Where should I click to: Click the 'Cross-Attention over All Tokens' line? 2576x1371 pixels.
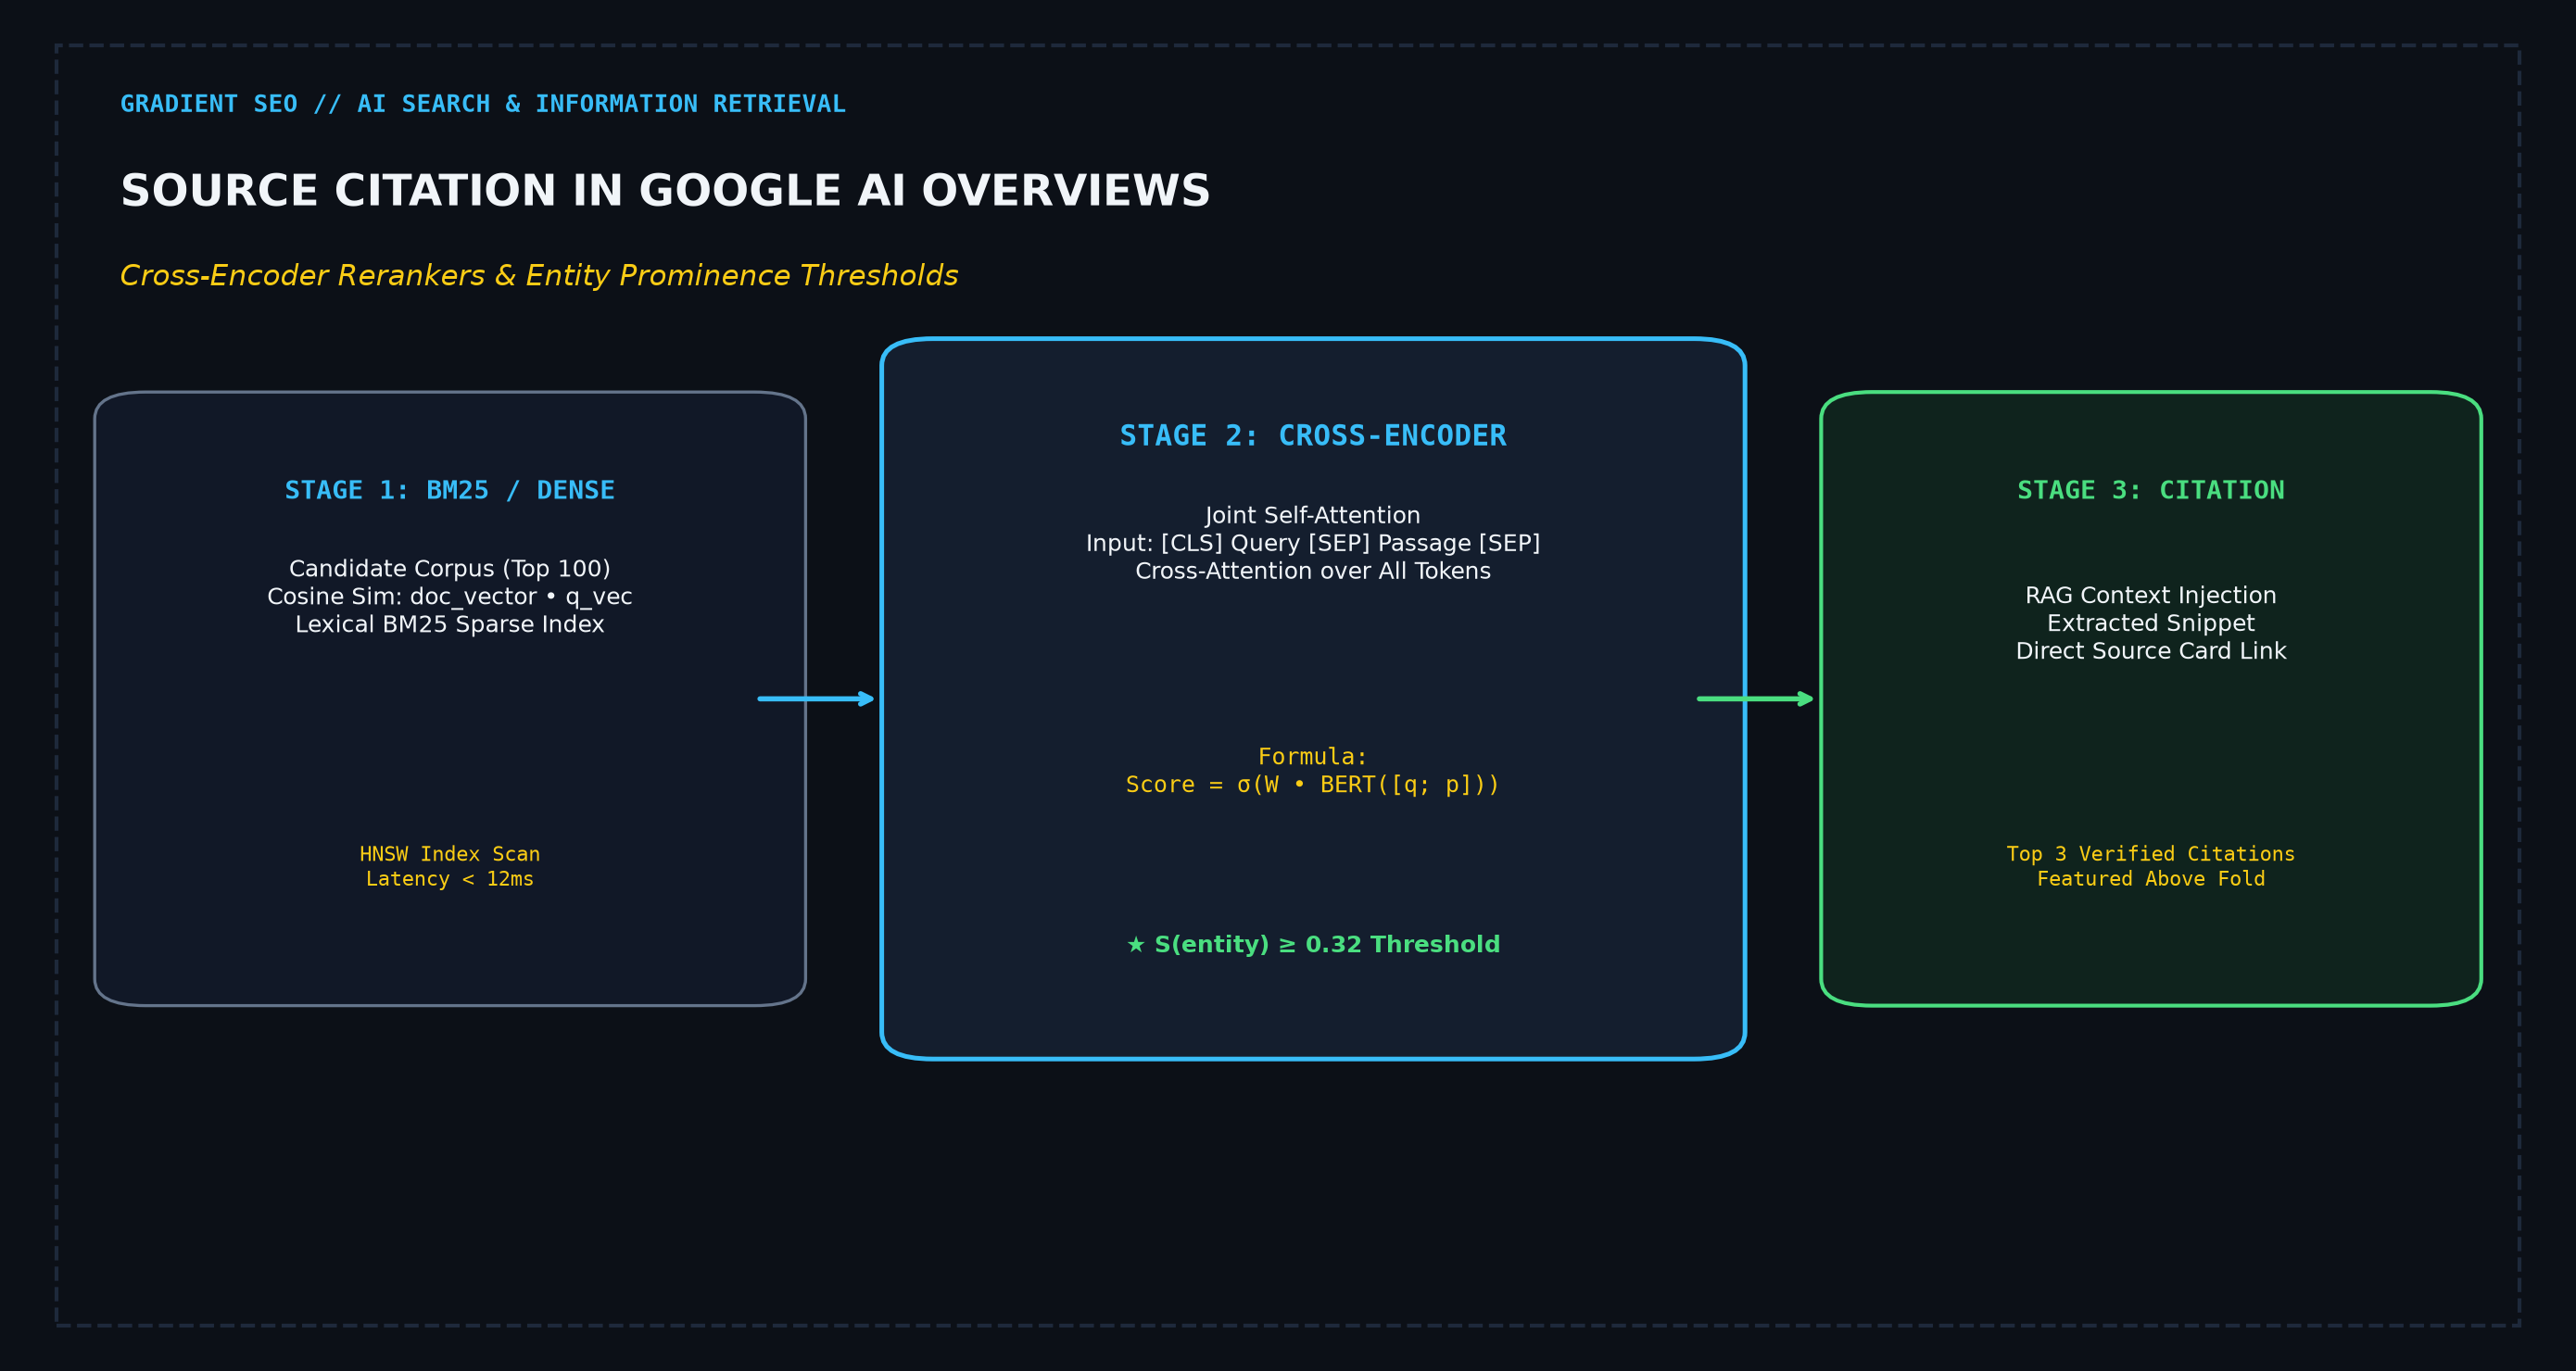click(x=1312, y=572)
